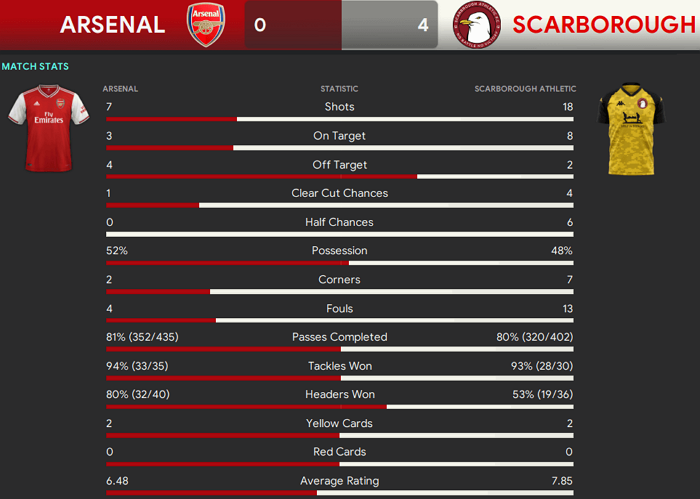
Task: Click the Scarborough Athletic seagull badge
Action: (476, 25)
